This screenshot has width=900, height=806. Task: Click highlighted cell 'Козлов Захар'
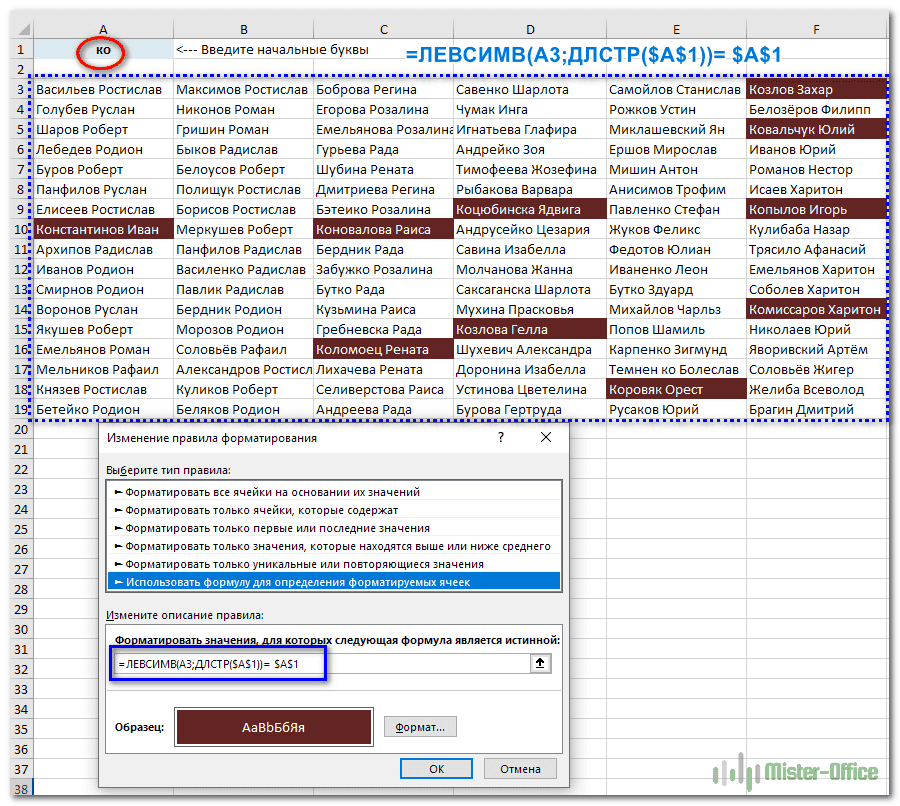click(816, 90)
